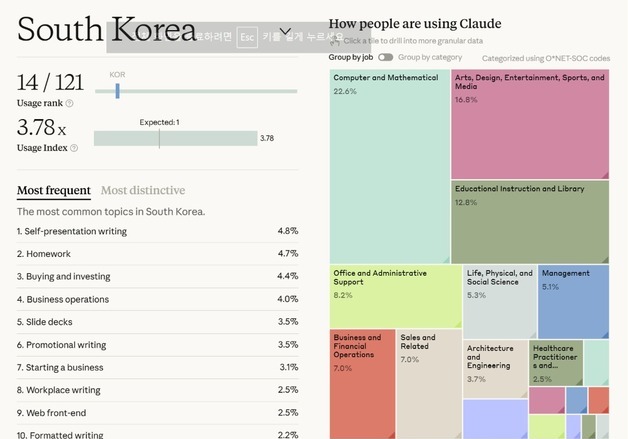Select Starting a business row
628x439 pixels.
[157, 367]
